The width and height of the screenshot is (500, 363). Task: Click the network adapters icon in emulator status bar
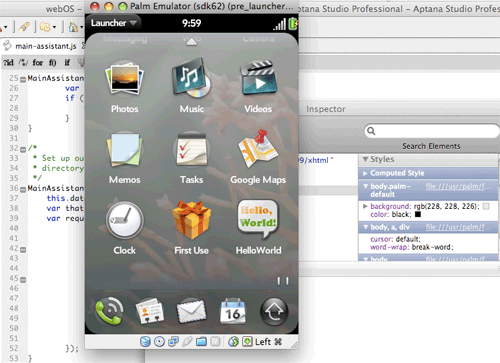(173, 342)
